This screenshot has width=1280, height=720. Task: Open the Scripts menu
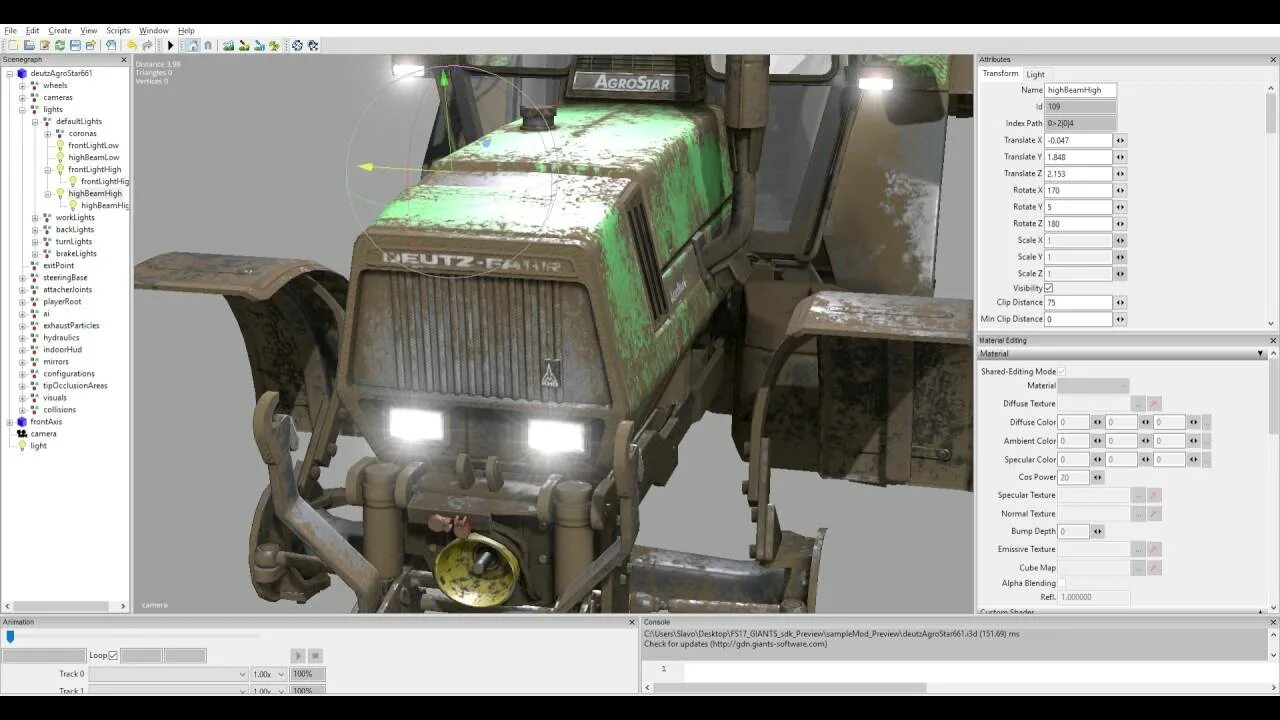118,31
